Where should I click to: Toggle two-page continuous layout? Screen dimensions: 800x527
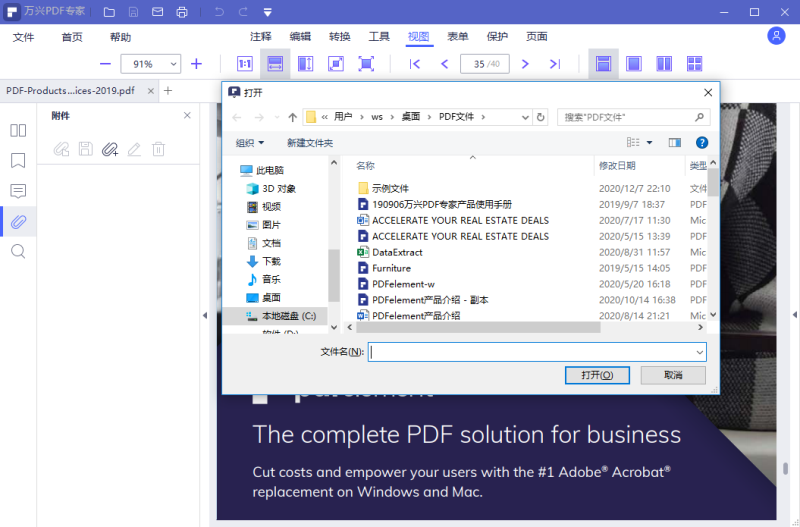click(x=694, y=64)
